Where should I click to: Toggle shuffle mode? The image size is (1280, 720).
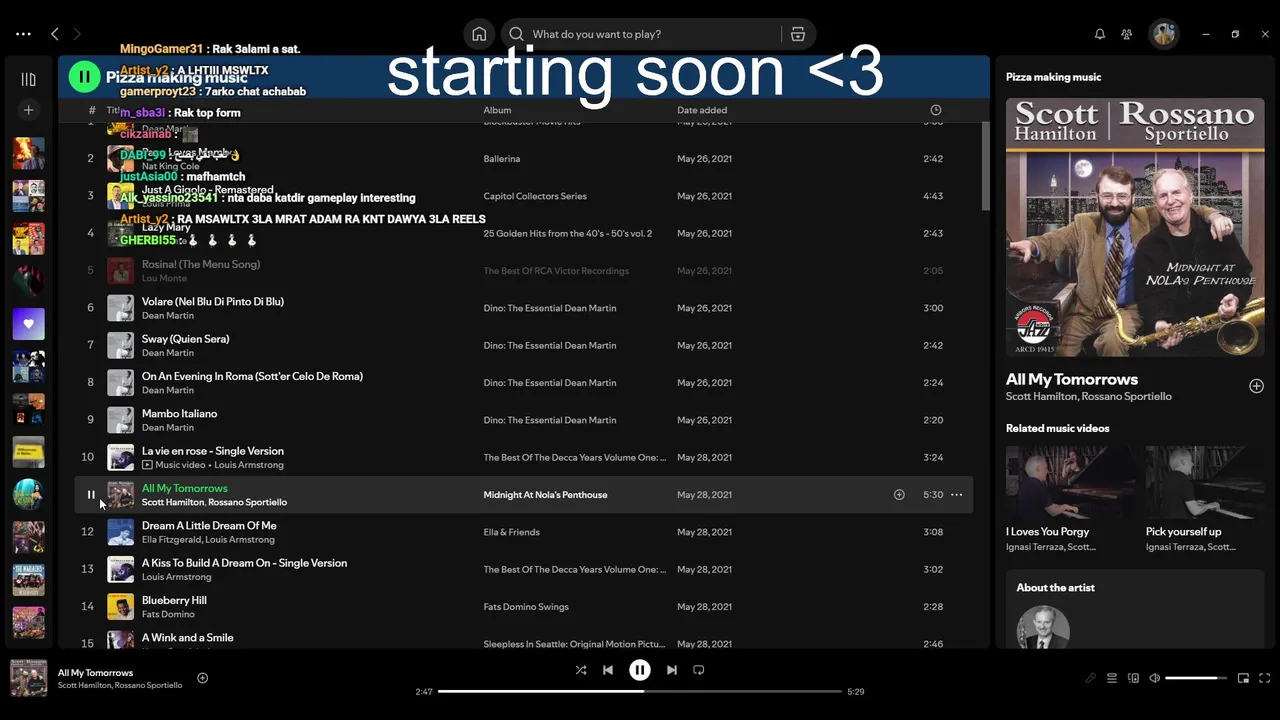581,670
